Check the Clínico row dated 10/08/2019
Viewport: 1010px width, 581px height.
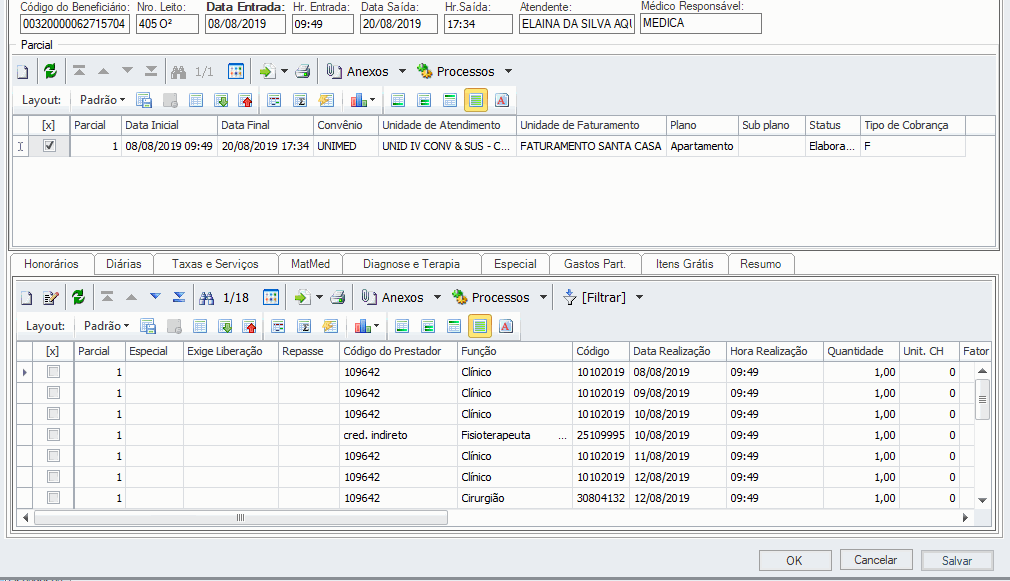coord(53,414)
